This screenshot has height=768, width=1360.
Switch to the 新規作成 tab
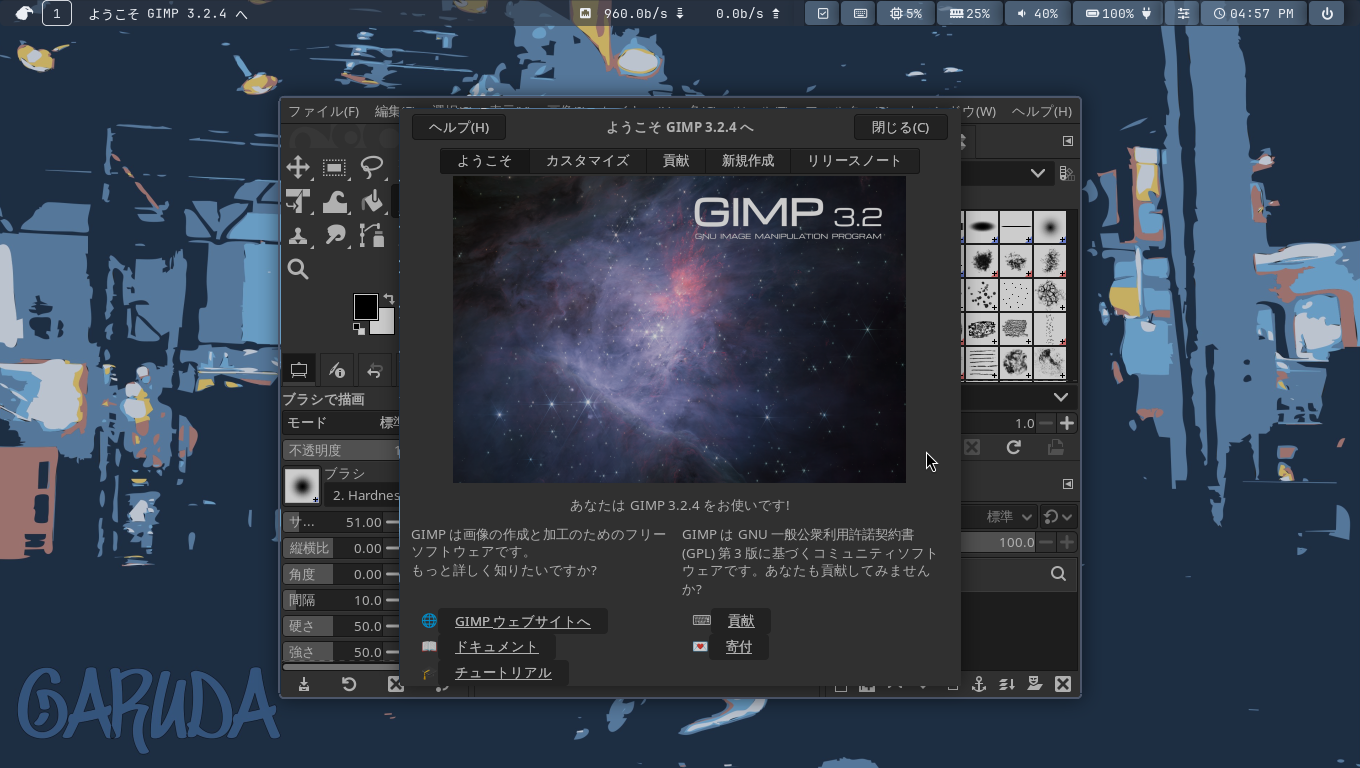[748, 160]
